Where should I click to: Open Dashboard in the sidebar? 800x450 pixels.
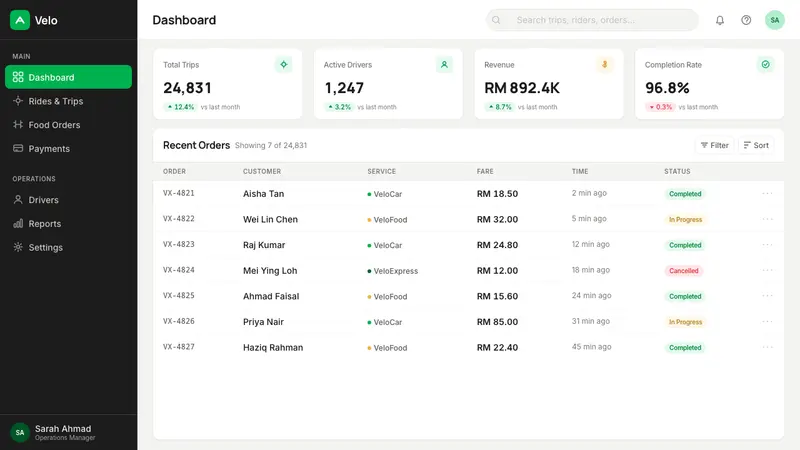click(68, 77)
